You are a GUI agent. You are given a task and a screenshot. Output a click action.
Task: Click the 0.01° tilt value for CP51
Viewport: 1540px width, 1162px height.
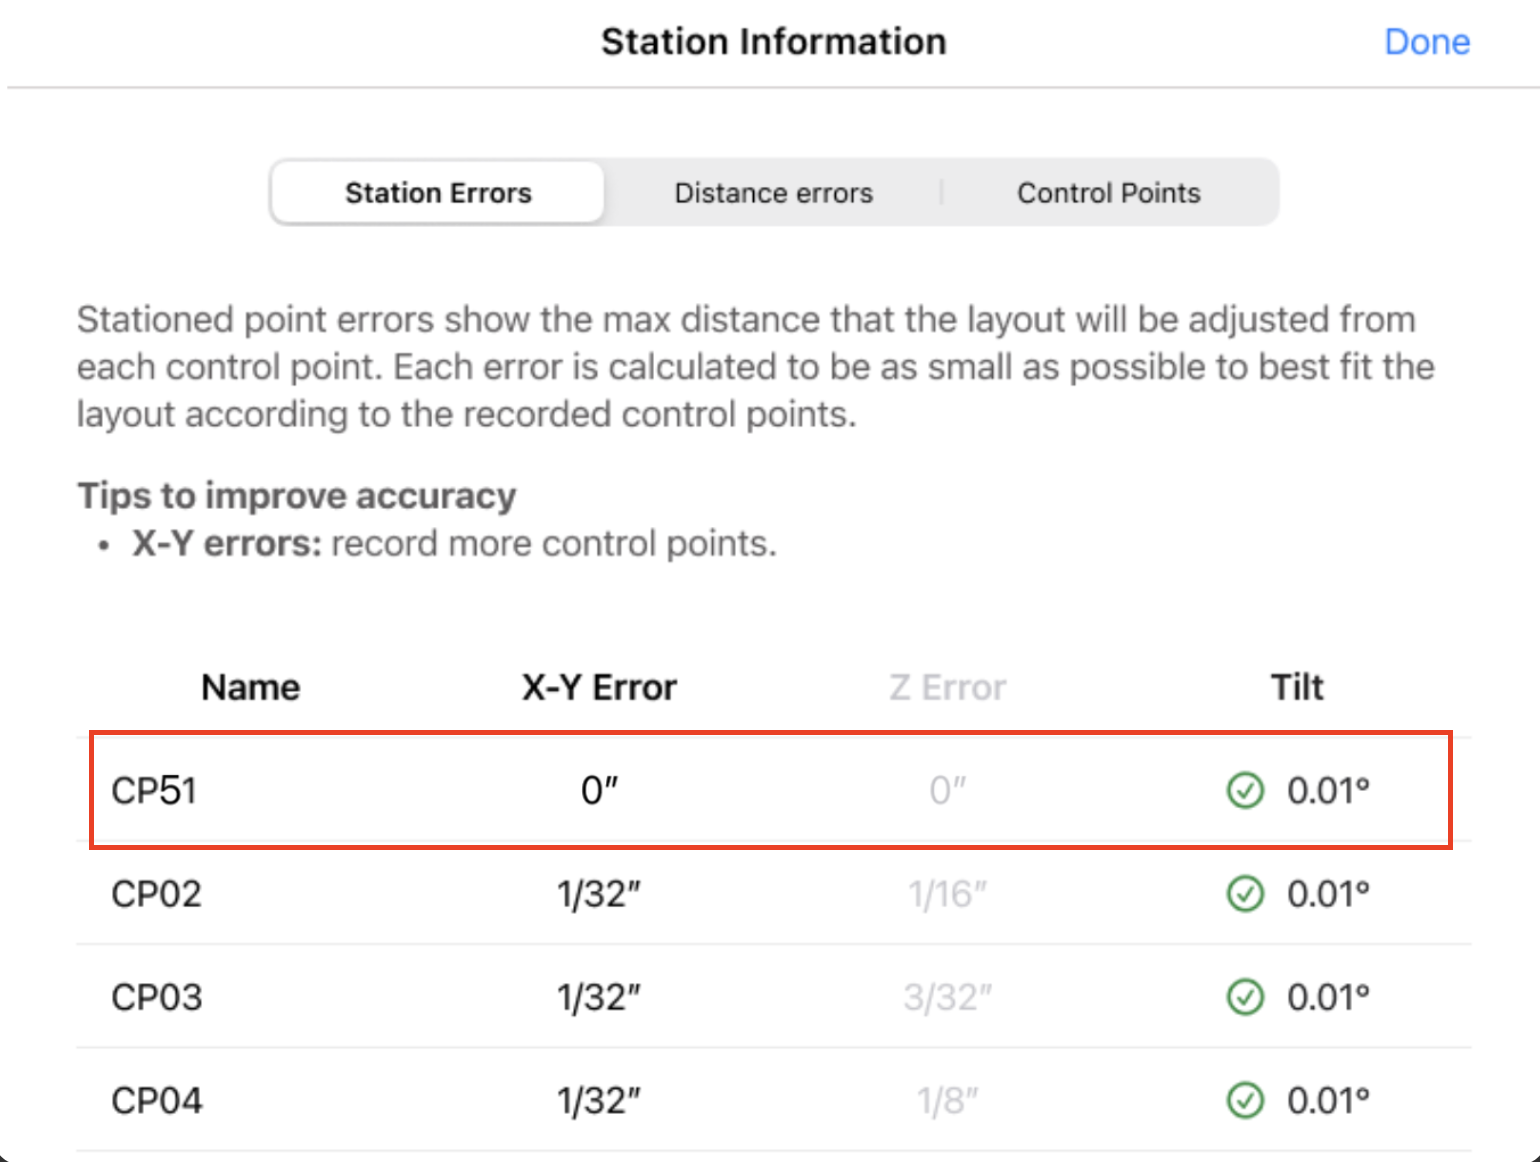1328,790
